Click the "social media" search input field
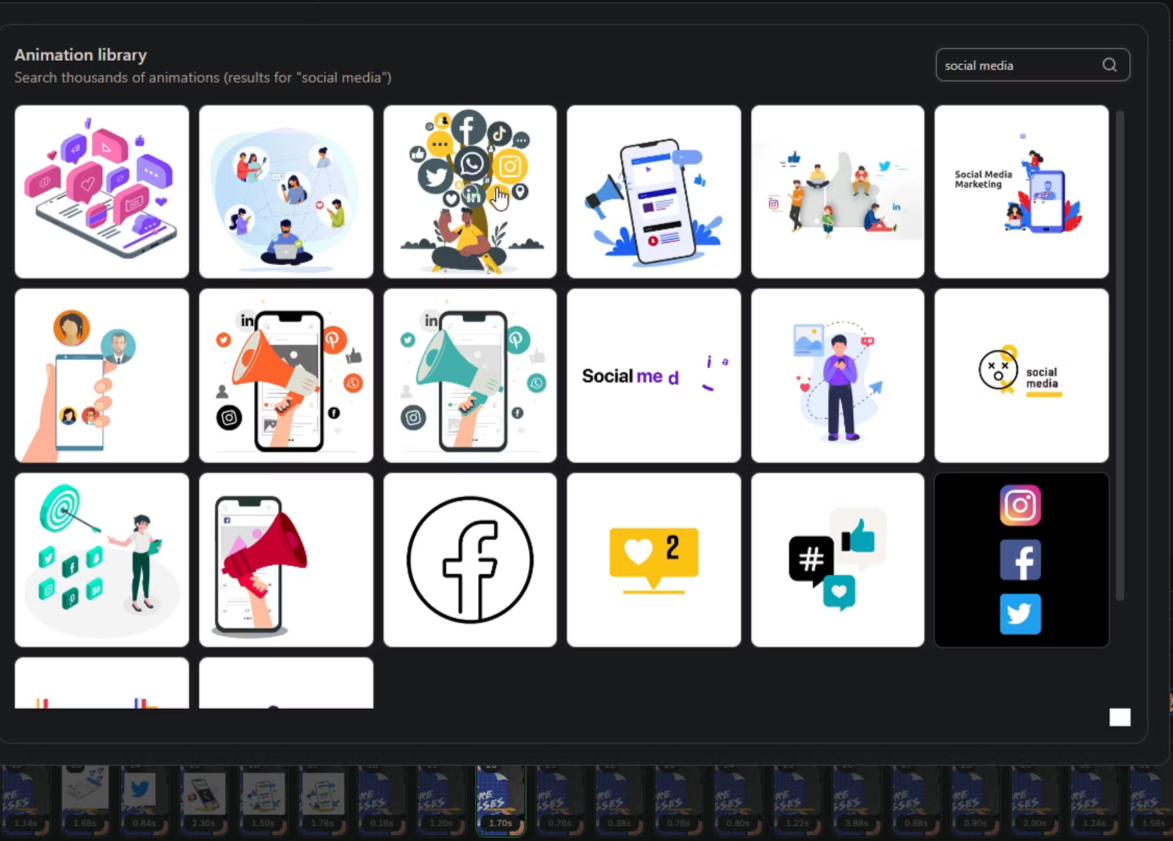 coord(1015,65)
